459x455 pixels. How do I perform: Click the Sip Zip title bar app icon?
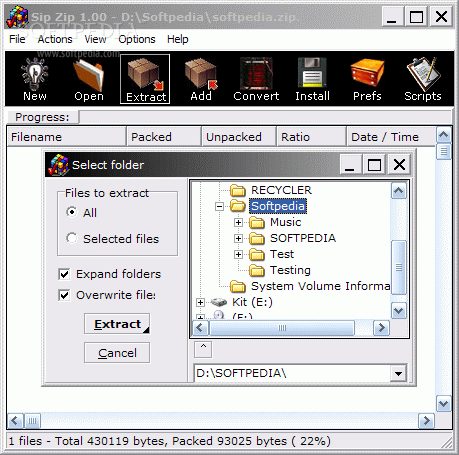[x=17, y=17]
